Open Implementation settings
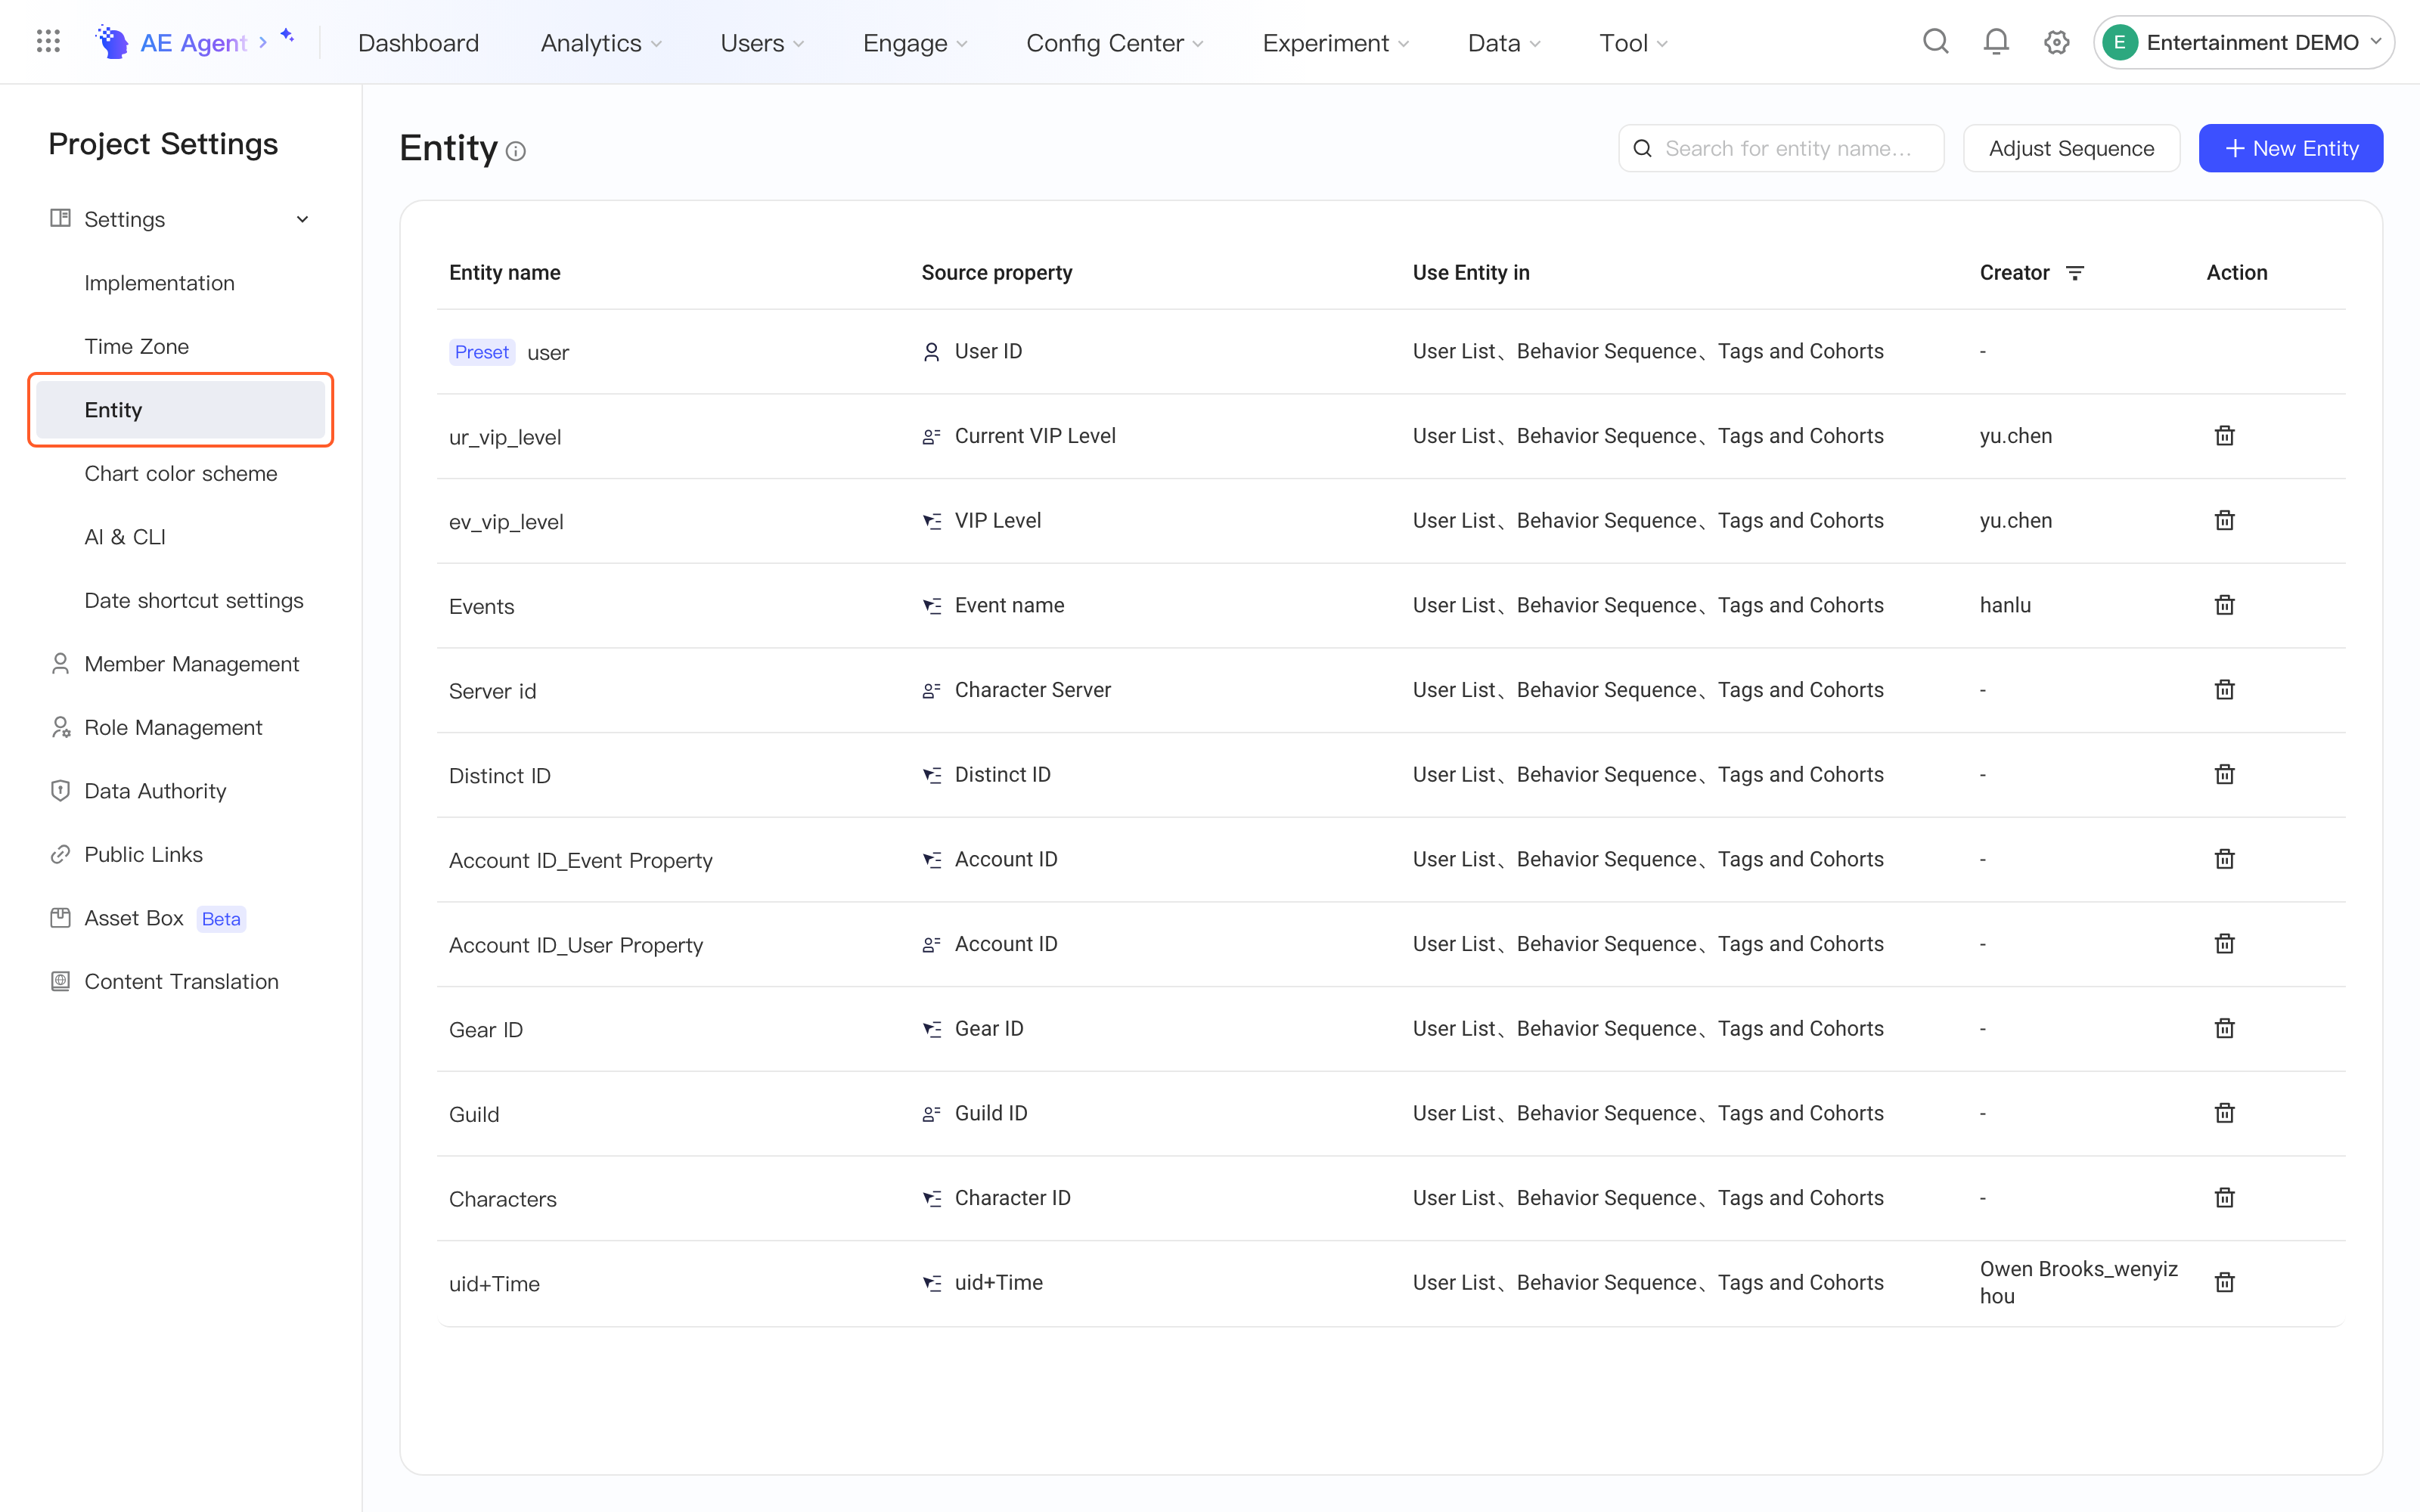Viewport: 2420px width, 1512px height. pyautogui.click(x=160, y=283)
